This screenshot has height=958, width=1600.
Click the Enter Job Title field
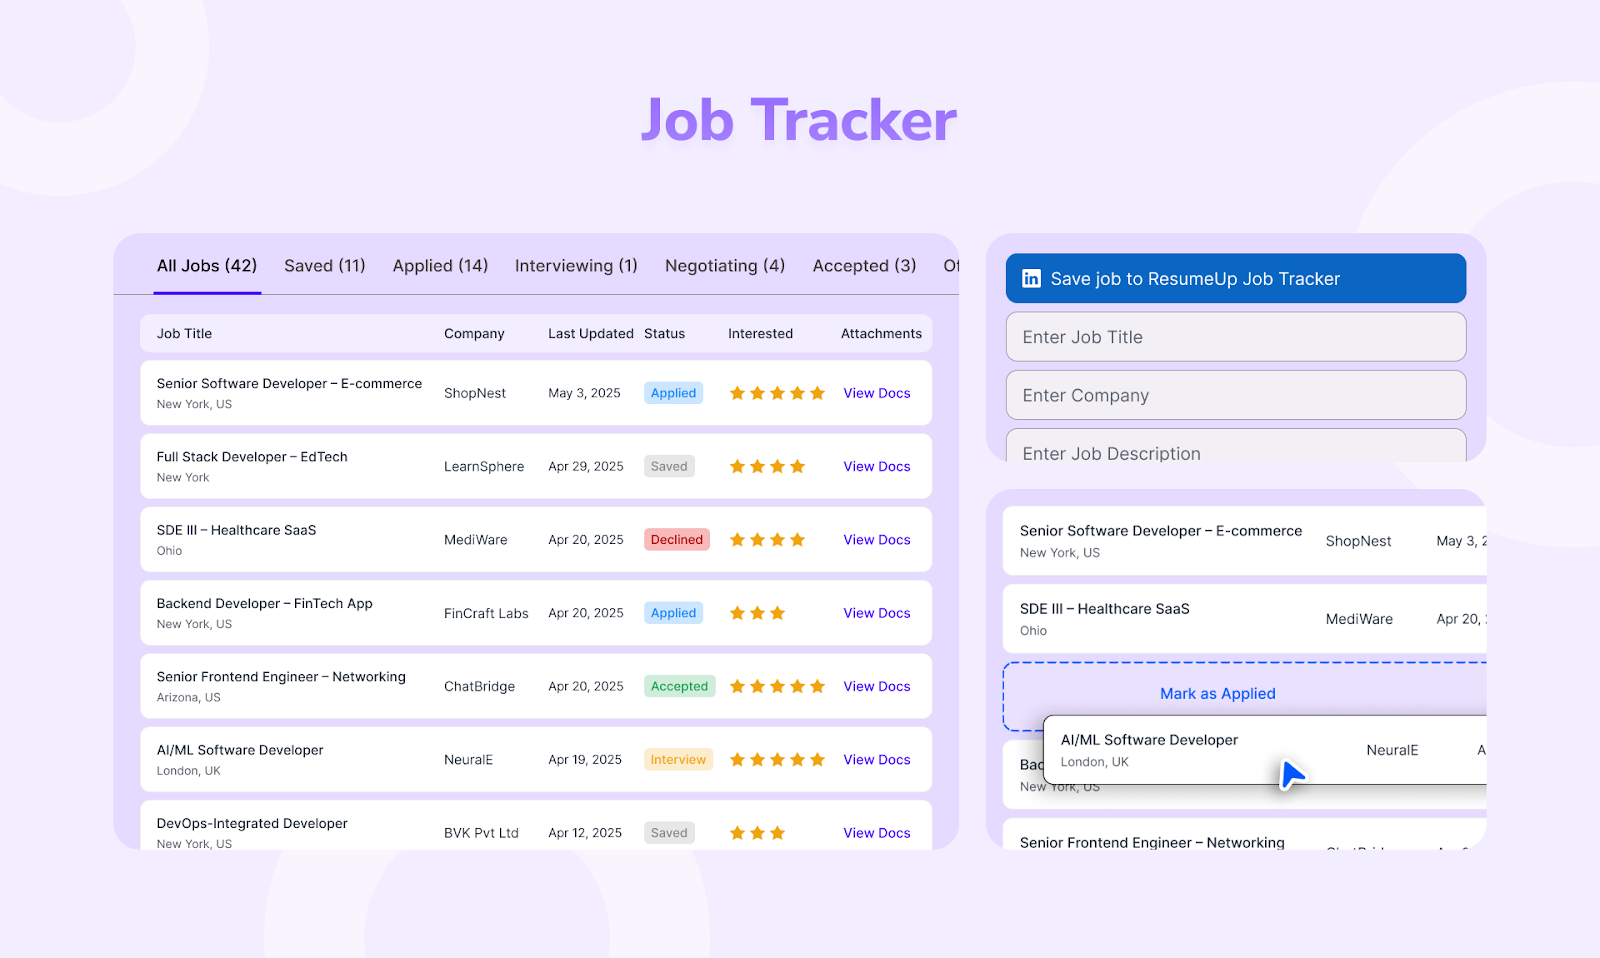coord(1235,337)
